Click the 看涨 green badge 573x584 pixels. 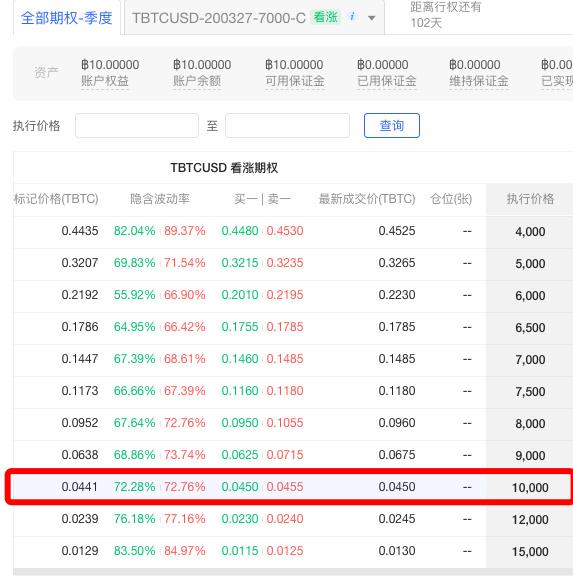325,17
